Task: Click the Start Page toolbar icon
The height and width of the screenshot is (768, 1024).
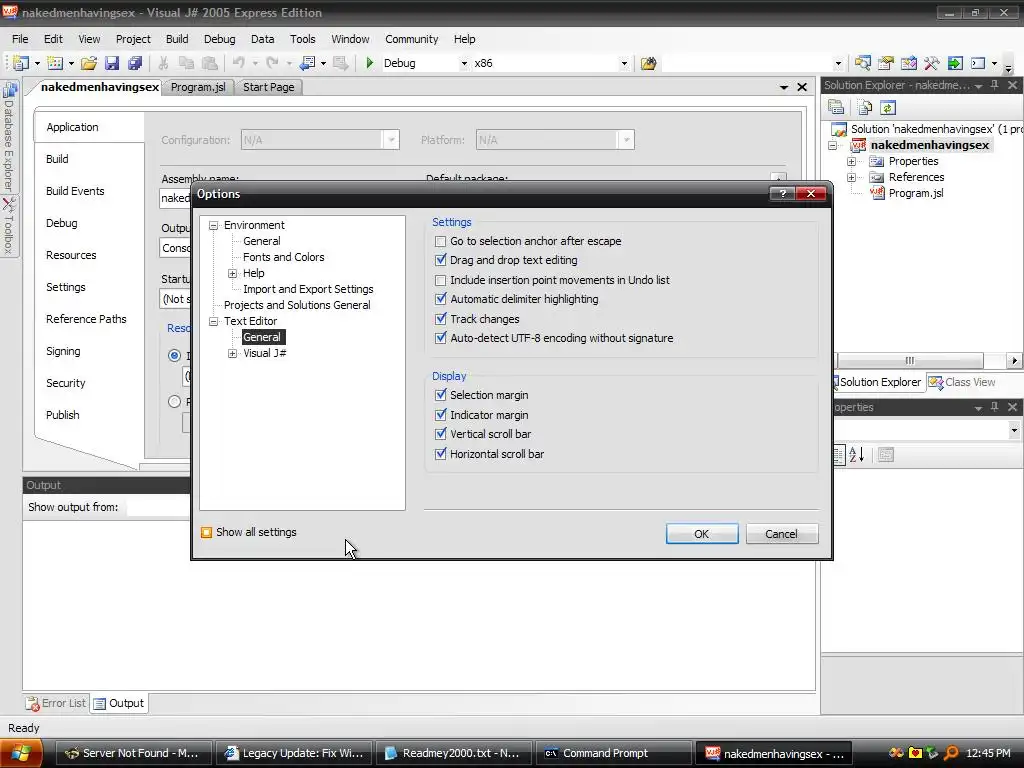Action: [x=955, y=63]
